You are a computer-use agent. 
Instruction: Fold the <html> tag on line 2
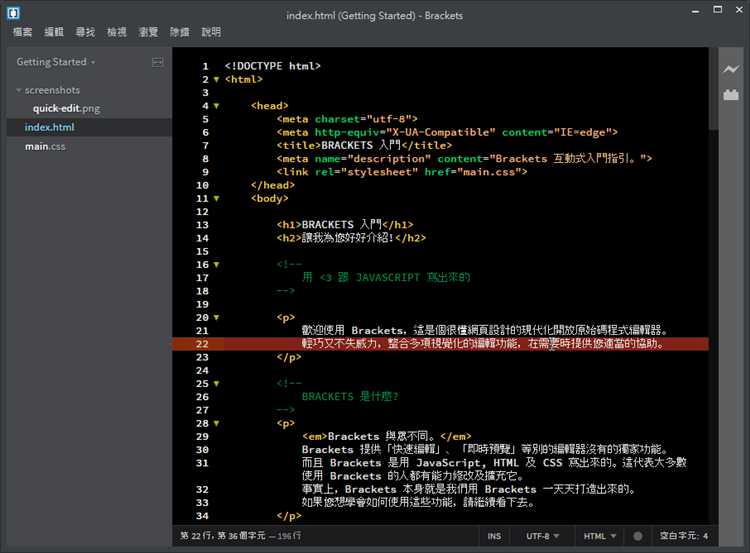[x=217, y=79]
